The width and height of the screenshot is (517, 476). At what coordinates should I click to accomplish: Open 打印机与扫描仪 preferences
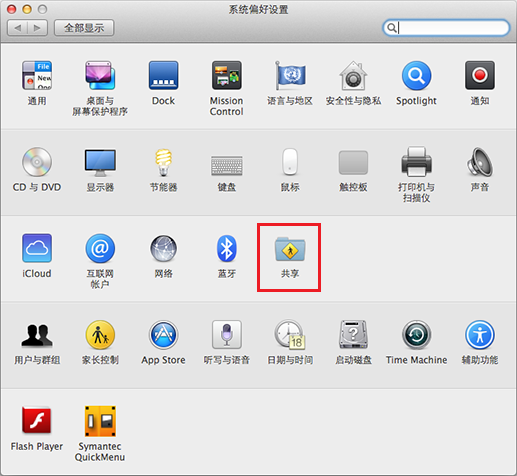click(416, 162)
